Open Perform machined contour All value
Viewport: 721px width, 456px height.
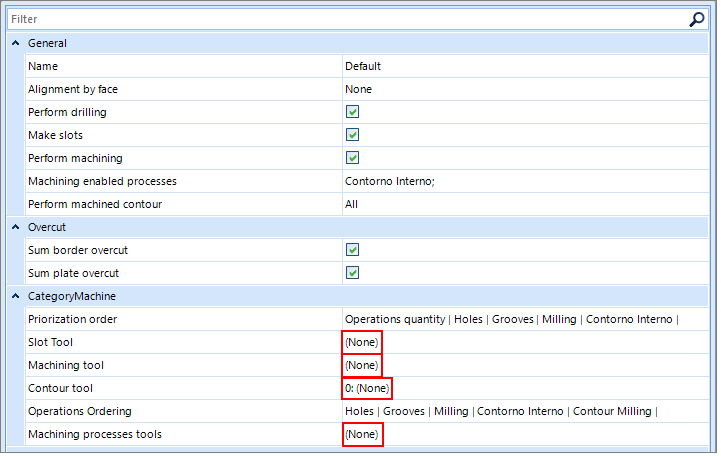[352, 204]
